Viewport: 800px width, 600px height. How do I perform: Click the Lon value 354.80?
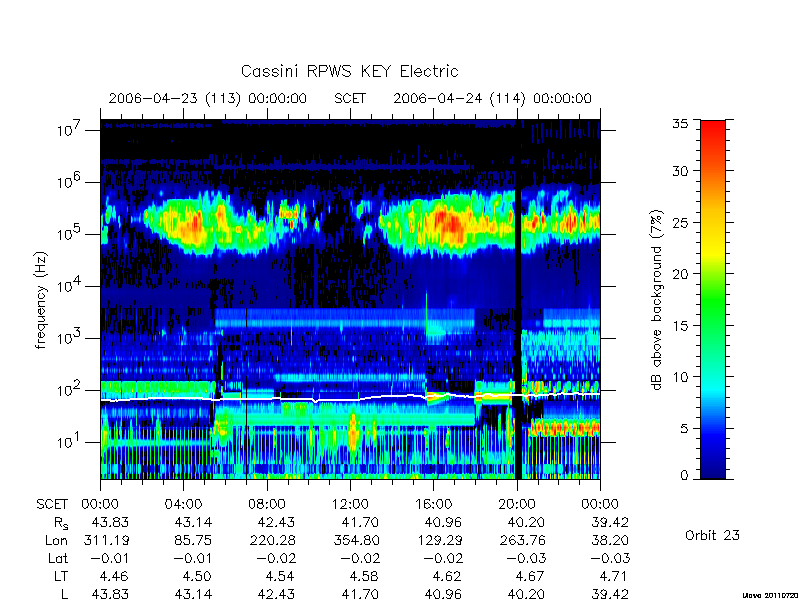point(356,540)
